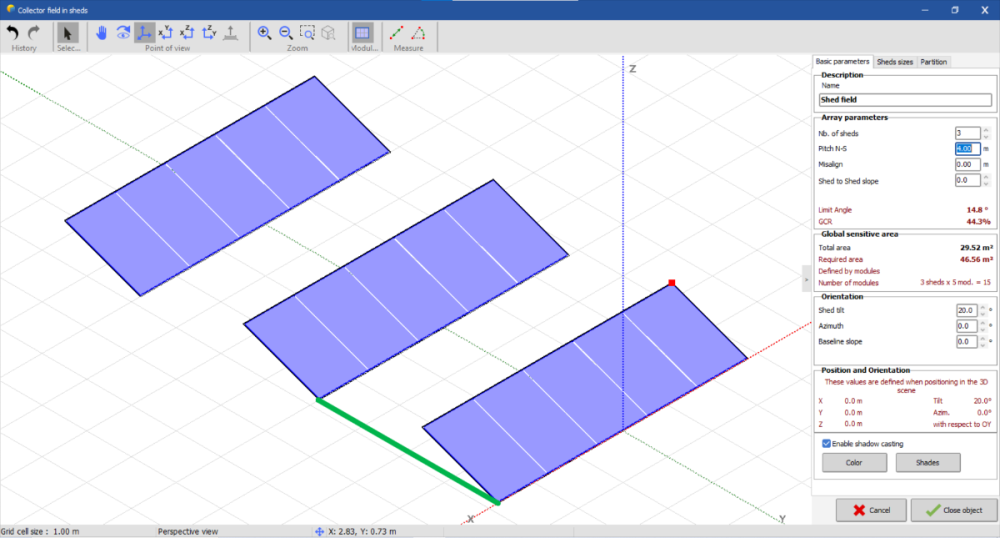The image size is (1000, 538).
Task: Click the Close object button
Action: [x=953, y=510]
